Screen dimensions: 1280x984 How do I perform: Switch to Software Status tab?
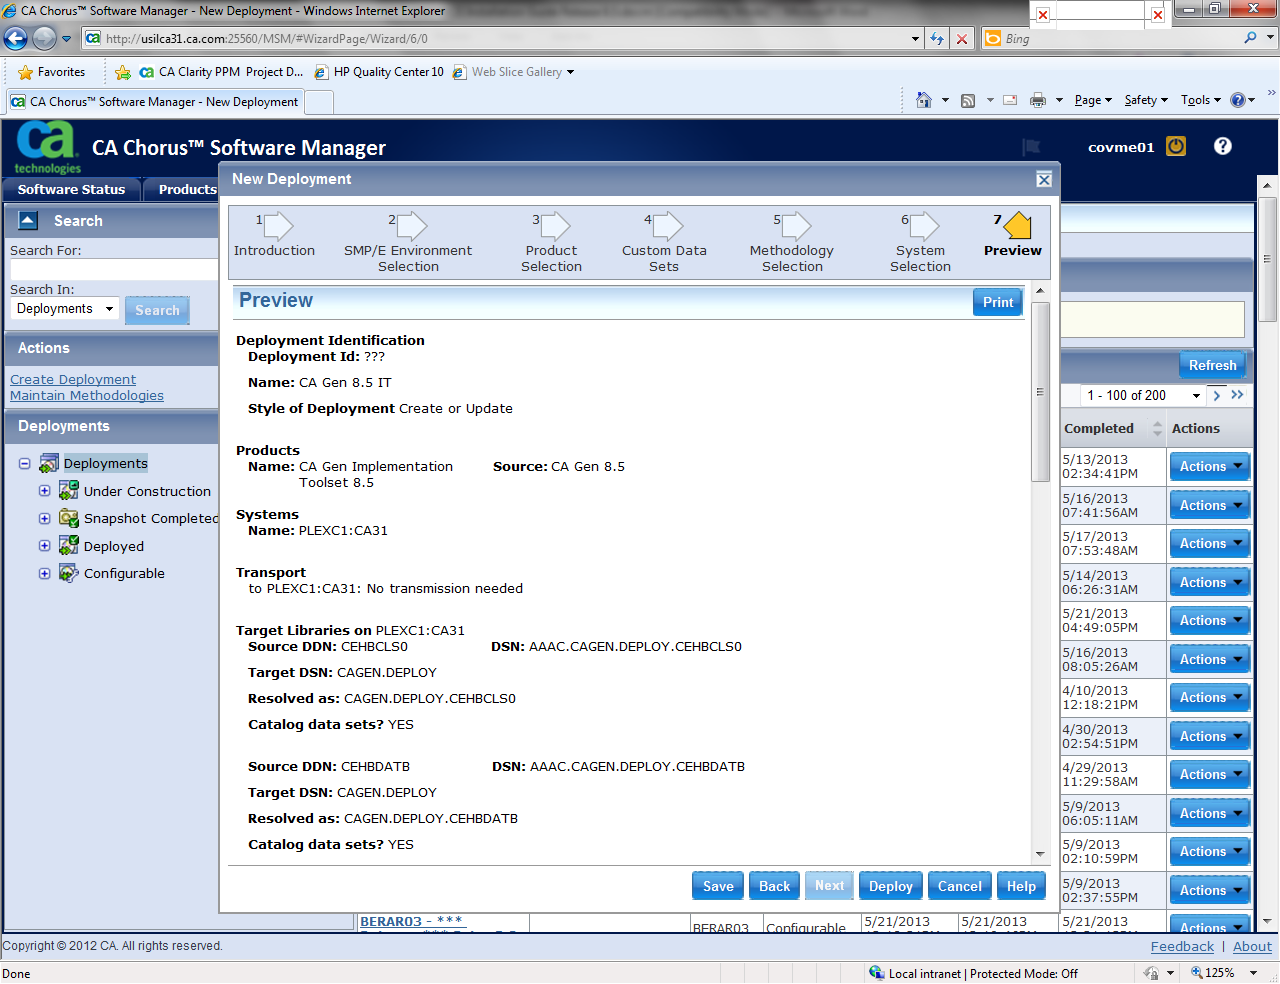[x=71, y=189]
